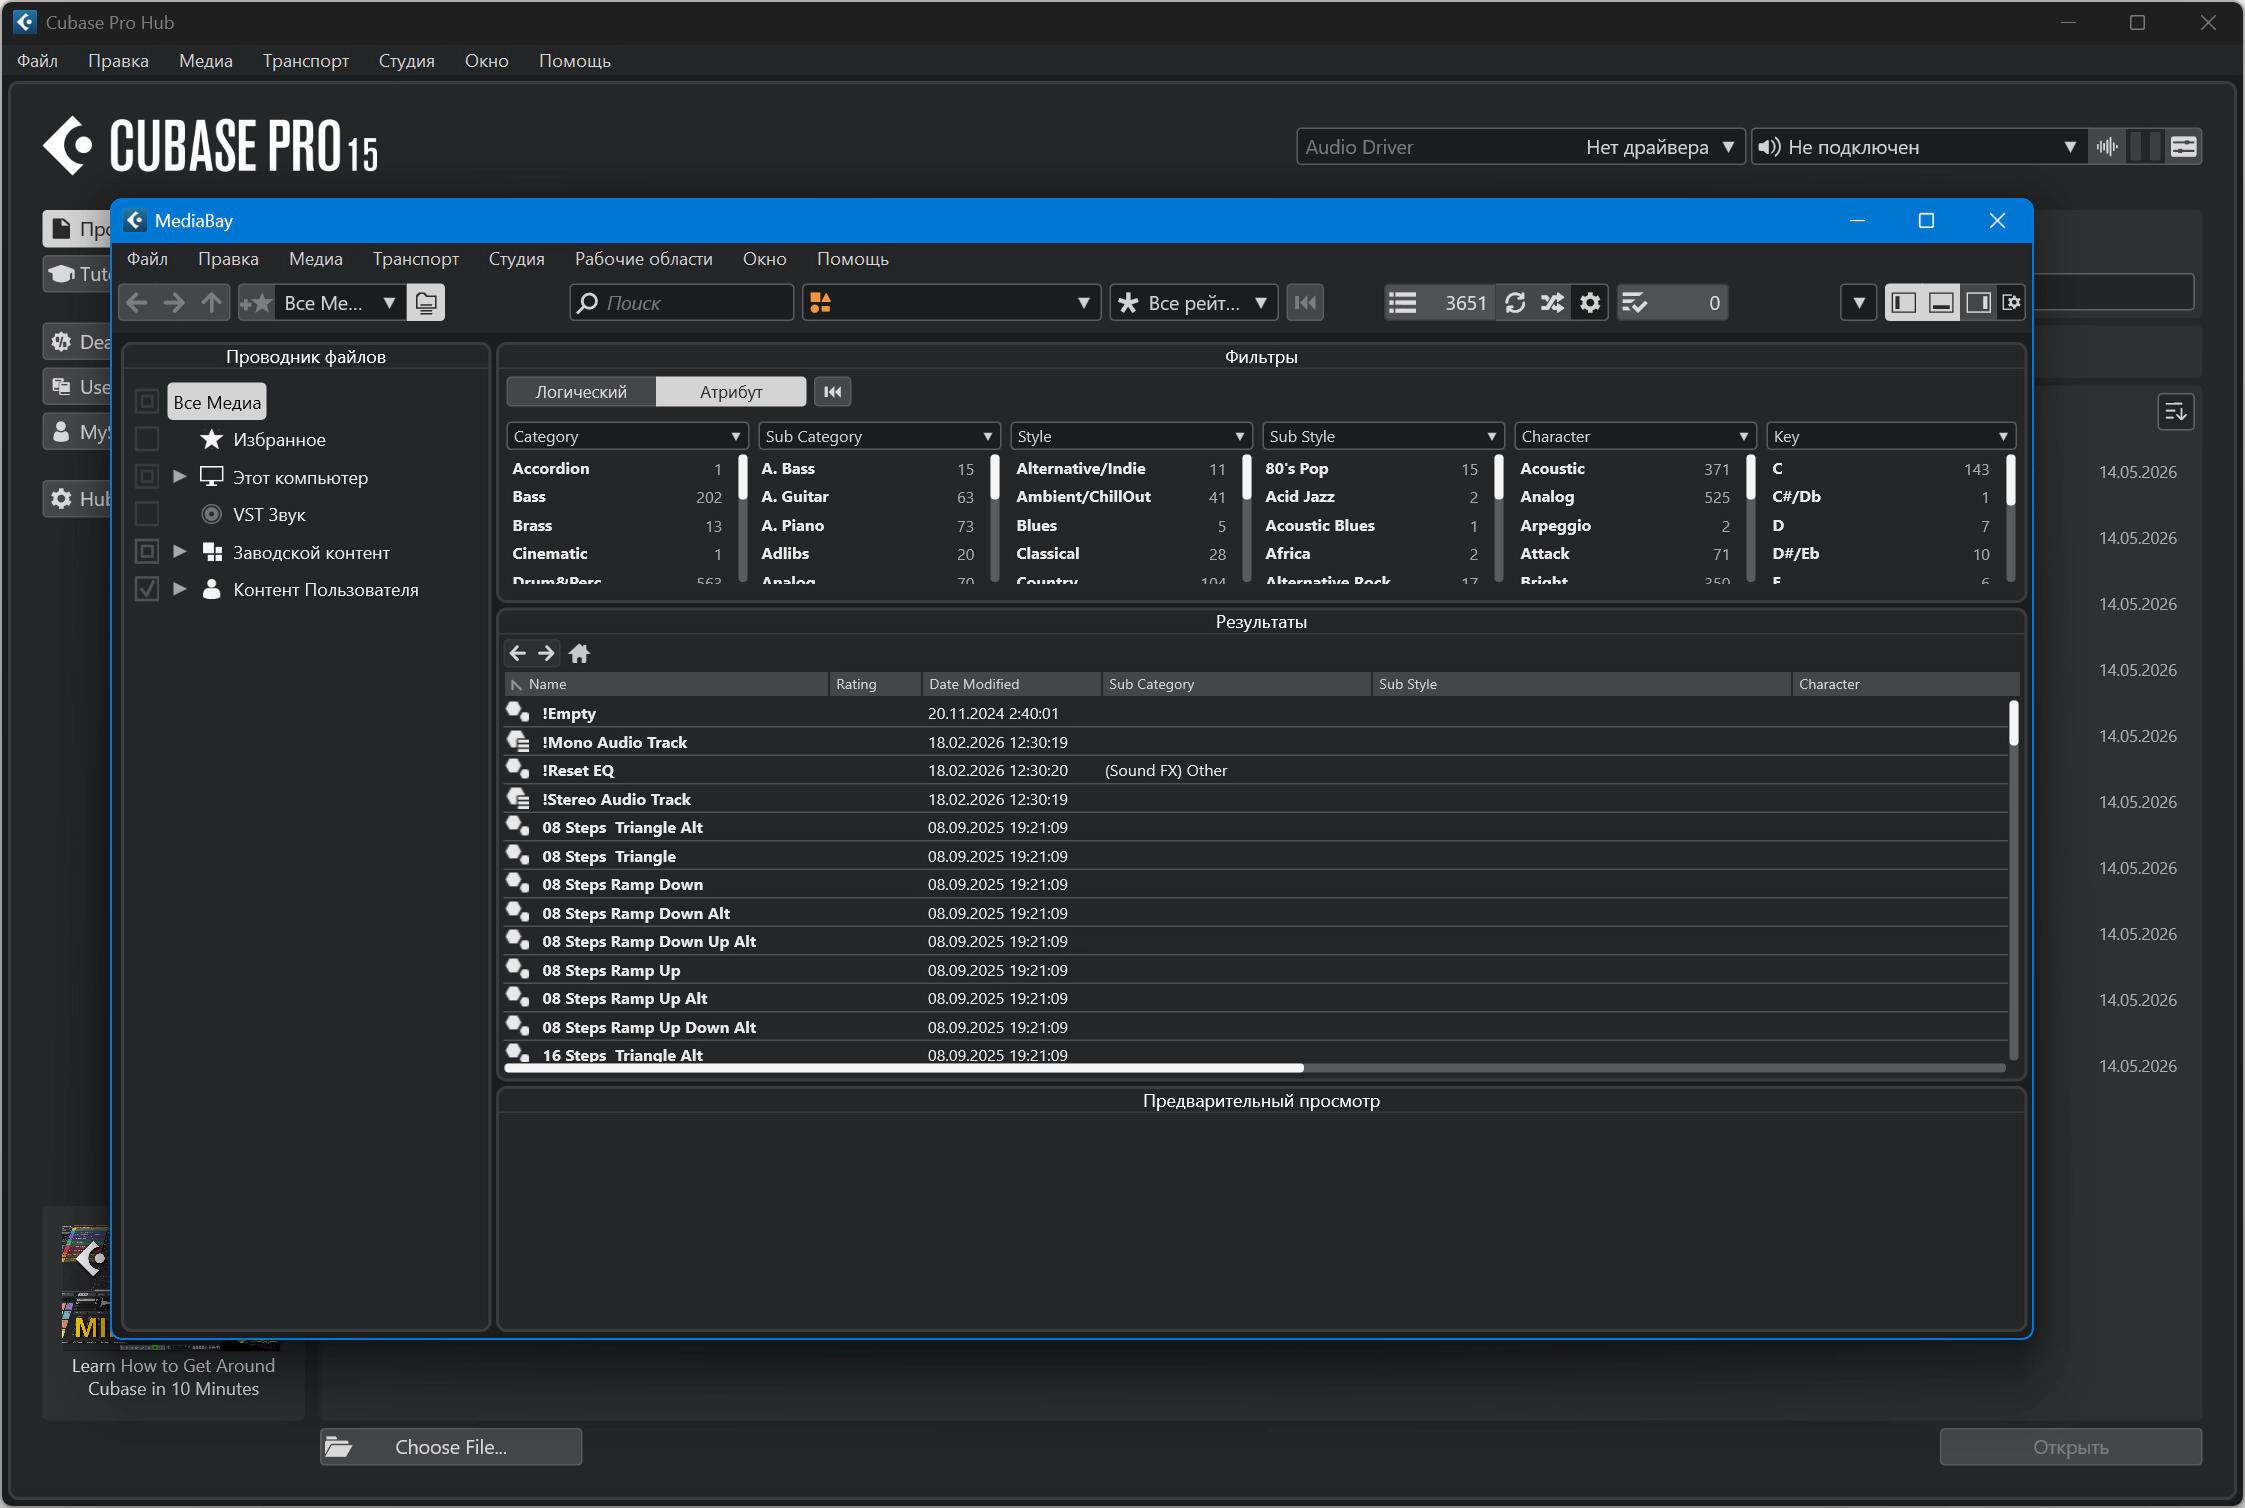Open the Style filter column dropdown

1131,436
